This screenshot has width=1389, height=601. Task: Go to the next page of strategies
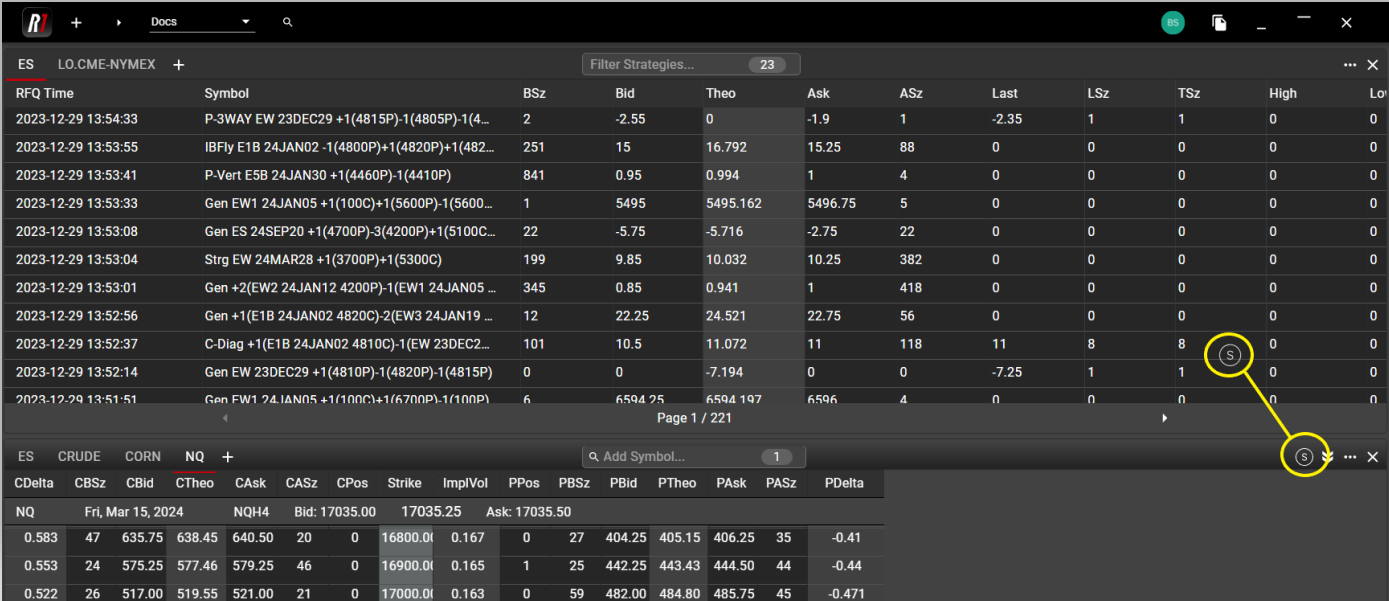coord(1164,418)
